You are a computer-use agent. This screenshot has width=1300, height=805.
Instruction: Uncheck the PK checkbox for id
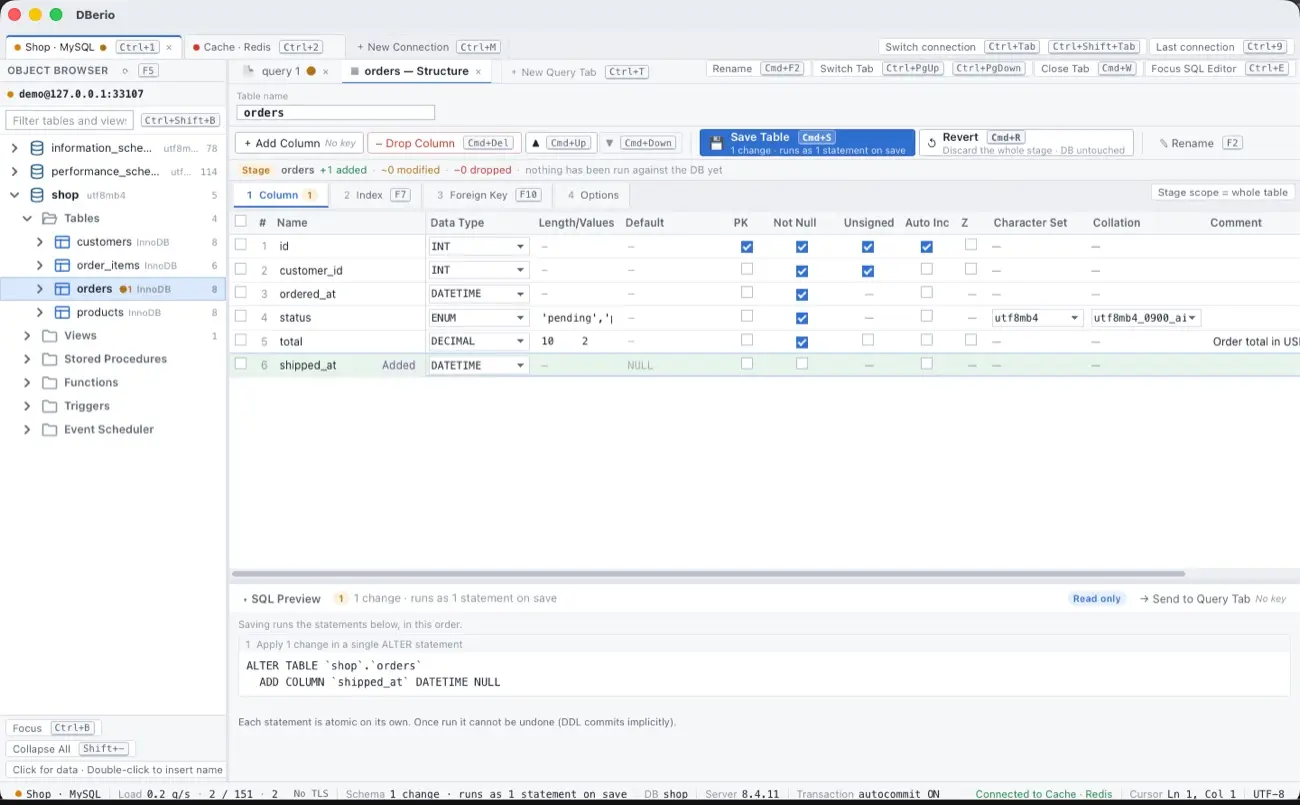[x=747, y=246]
